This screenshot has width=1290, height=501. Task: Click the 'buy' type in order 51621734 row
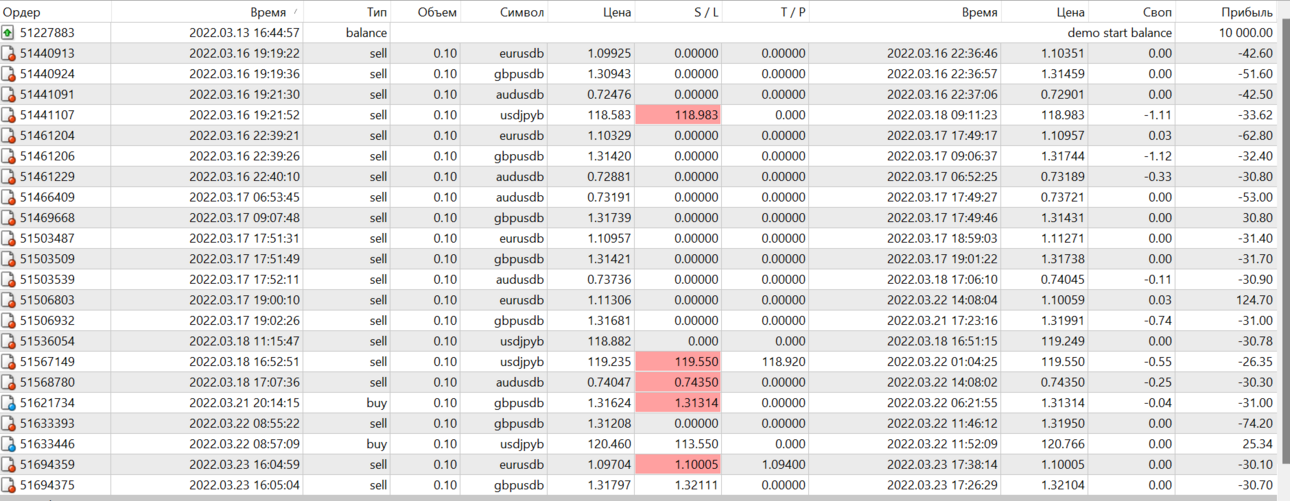377,403
